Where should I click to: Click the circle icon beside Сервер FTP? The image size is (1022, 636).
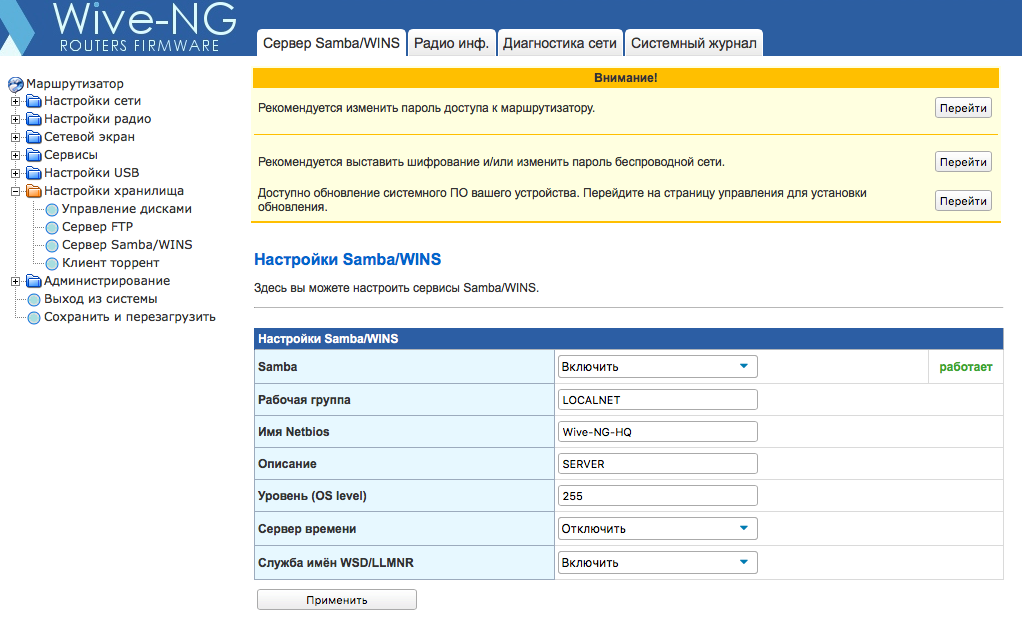point(51,227)
